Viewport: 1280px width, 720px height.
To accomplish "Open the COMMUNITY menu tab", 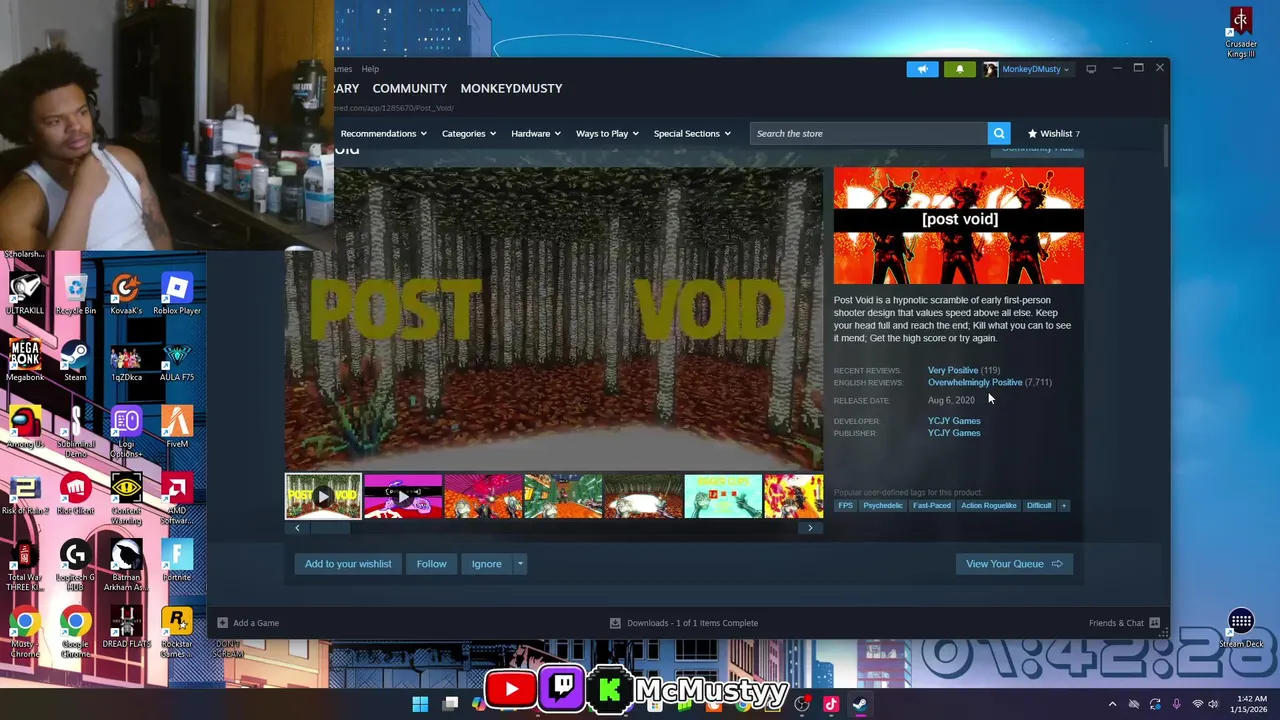I will [x=410, y=88].
